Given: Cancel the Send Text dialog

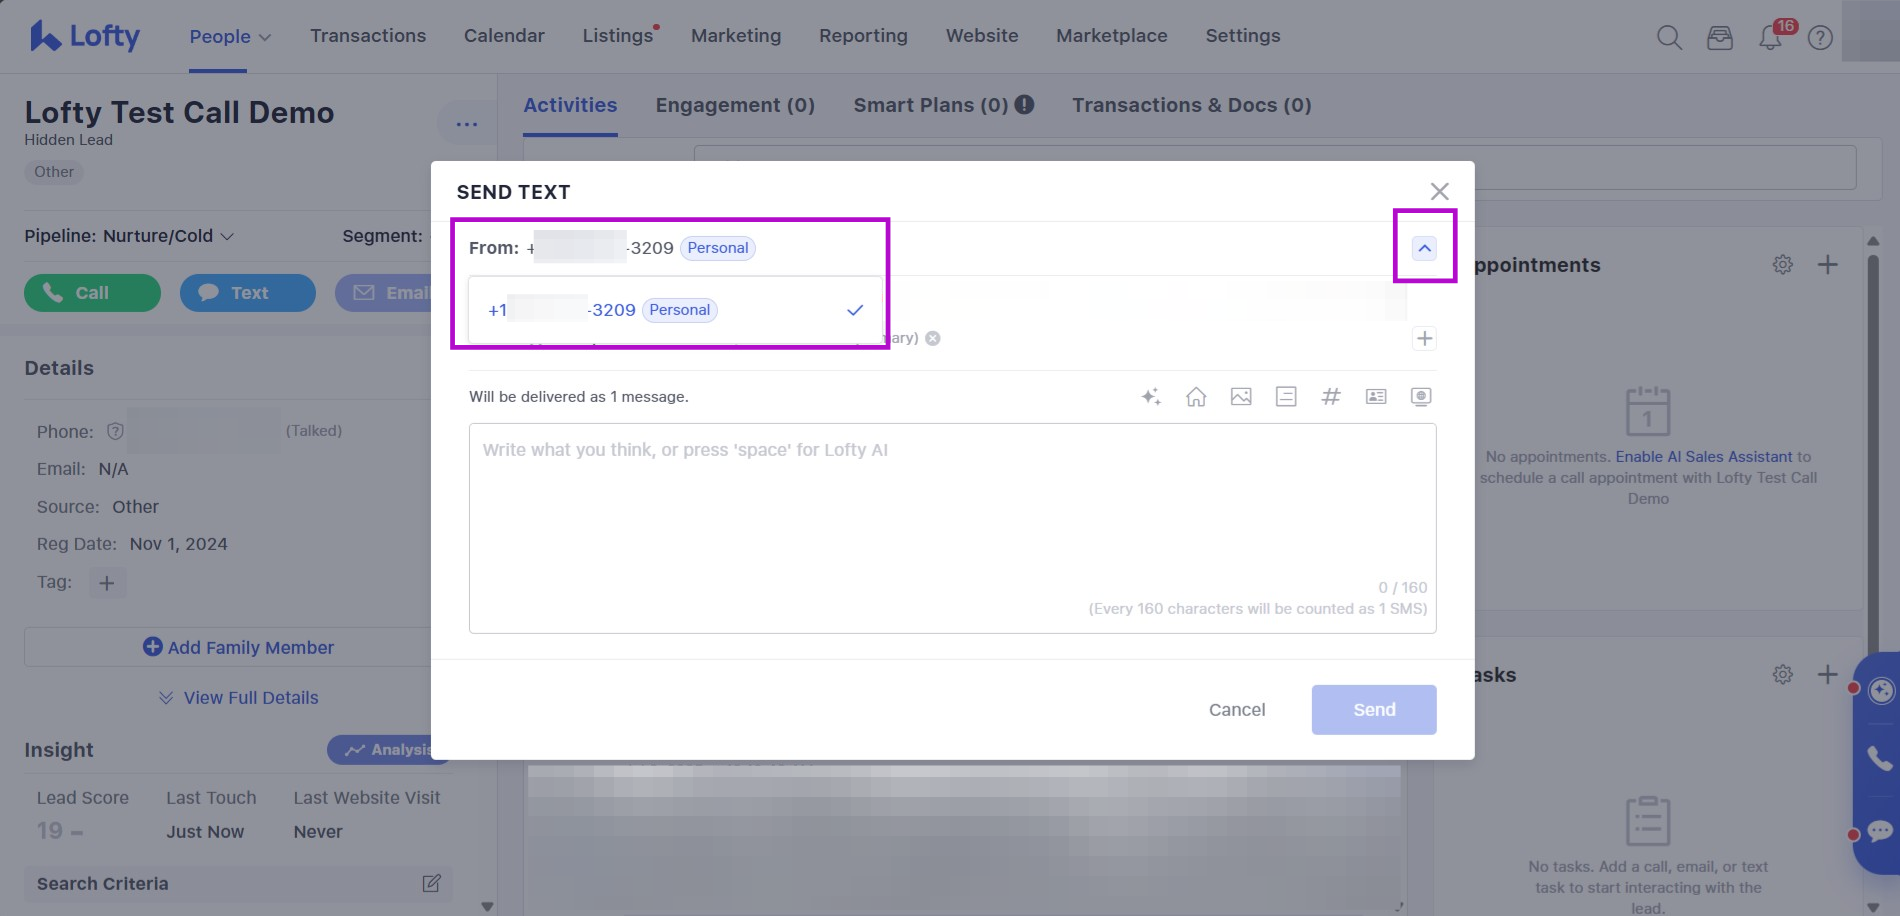Looking at the screenshot, I should (x=1237, y=710).
